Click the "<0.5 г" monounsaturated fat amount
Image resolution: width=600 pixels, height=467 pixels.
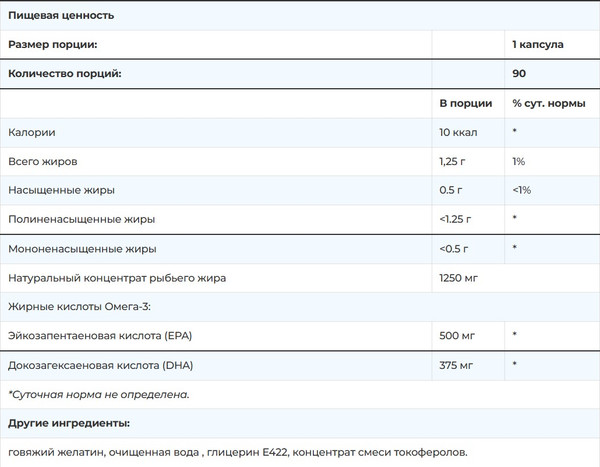point(455,248)
